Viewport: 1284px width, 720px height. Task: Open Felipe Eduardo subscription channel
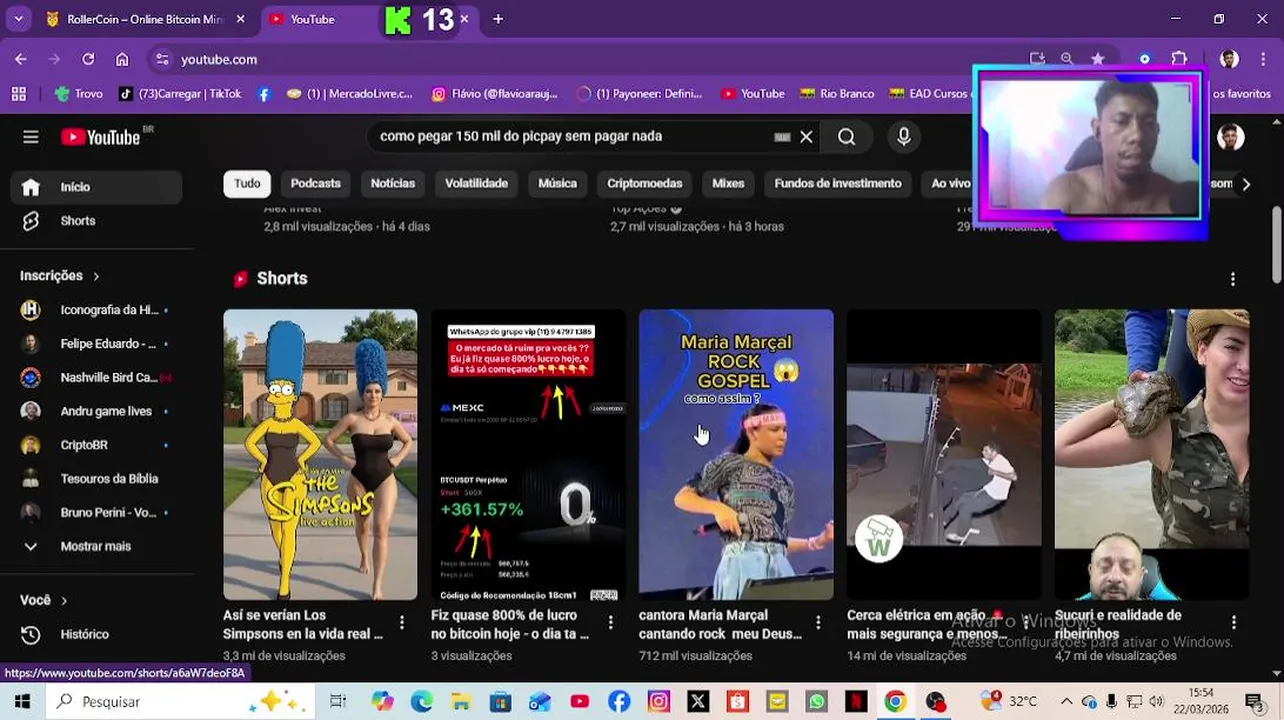click(97, 344)
